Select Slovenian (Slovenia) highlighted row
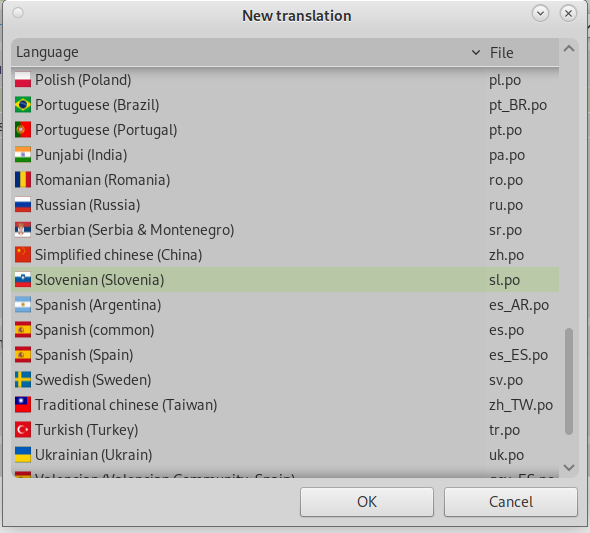Image resolution: width=590 pixels, height=533 pixels. click(x=285, y=280)
